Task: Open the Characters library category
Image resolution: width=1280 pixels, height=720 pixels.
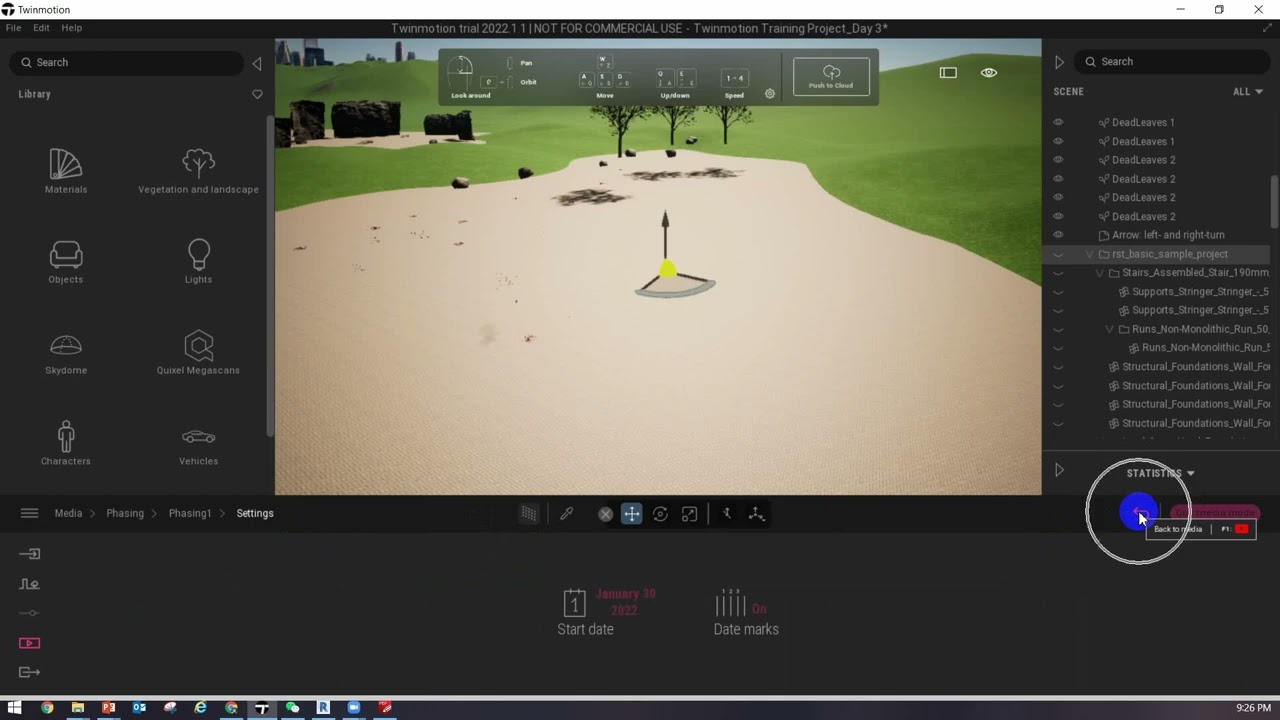Action: pyautogui.click(x=66, y=443)
